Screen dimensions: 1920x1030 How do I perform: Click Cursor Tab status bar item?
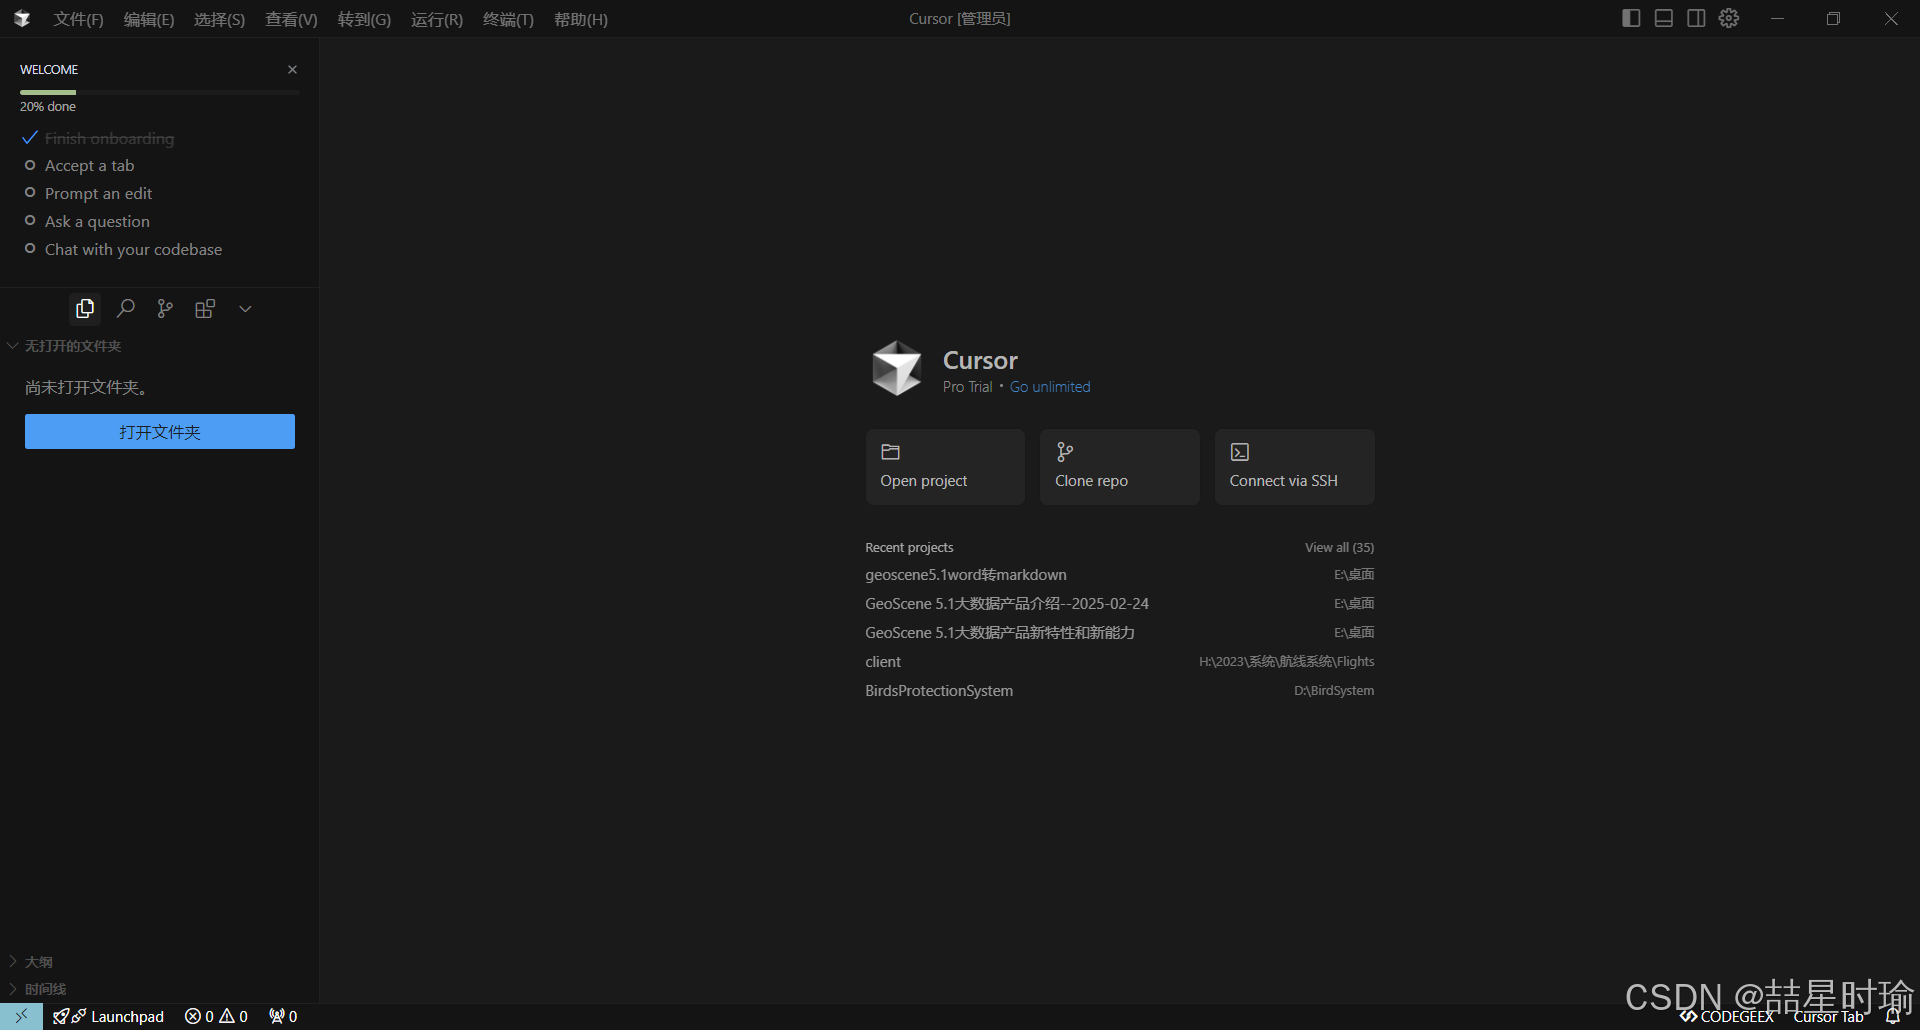point(1829,1016)
